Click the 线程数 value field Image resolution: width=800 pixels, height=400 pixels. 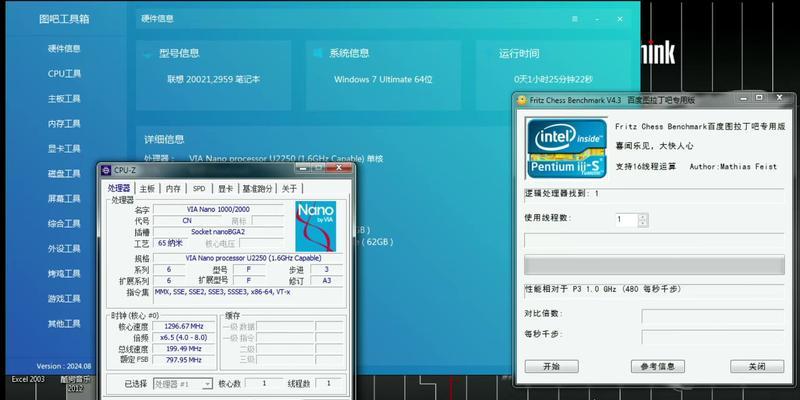pyautogui.click(x=328, y=383)
